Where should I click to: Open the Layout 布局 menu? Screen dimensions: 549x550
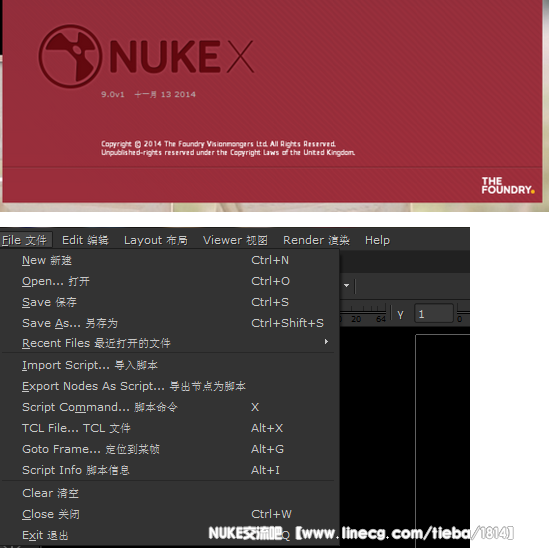coord(155,240)
